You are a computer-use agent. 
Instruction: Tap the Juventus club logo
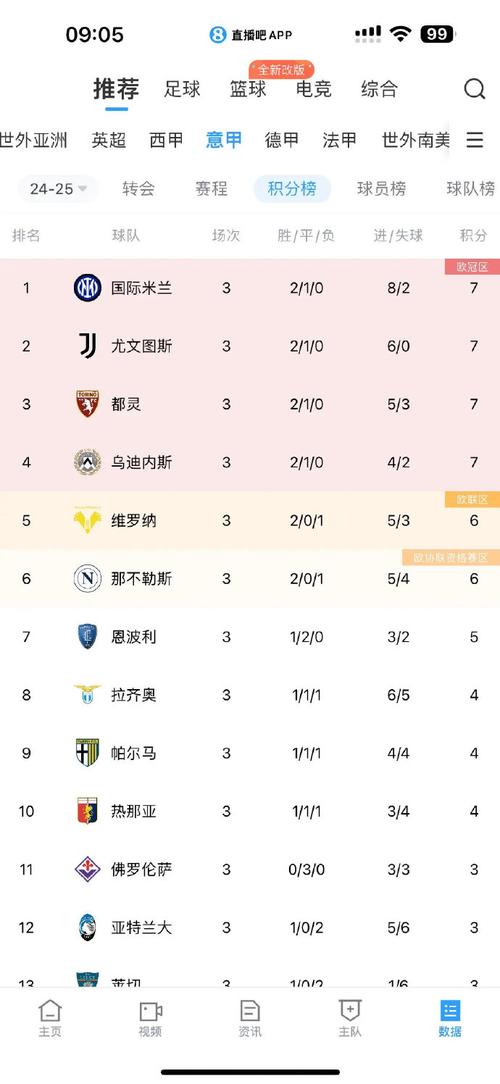click(88, 346)
